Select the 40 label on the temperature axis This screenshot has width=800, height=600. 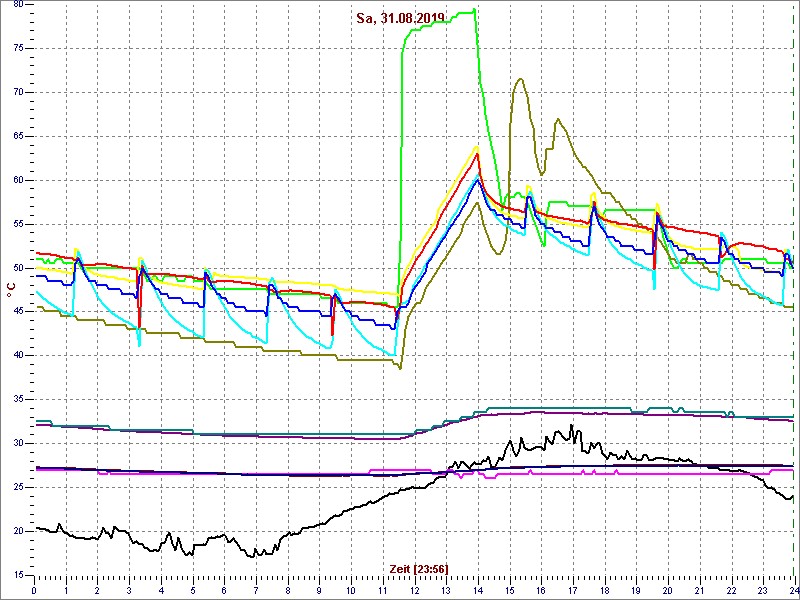pos(19,356)
